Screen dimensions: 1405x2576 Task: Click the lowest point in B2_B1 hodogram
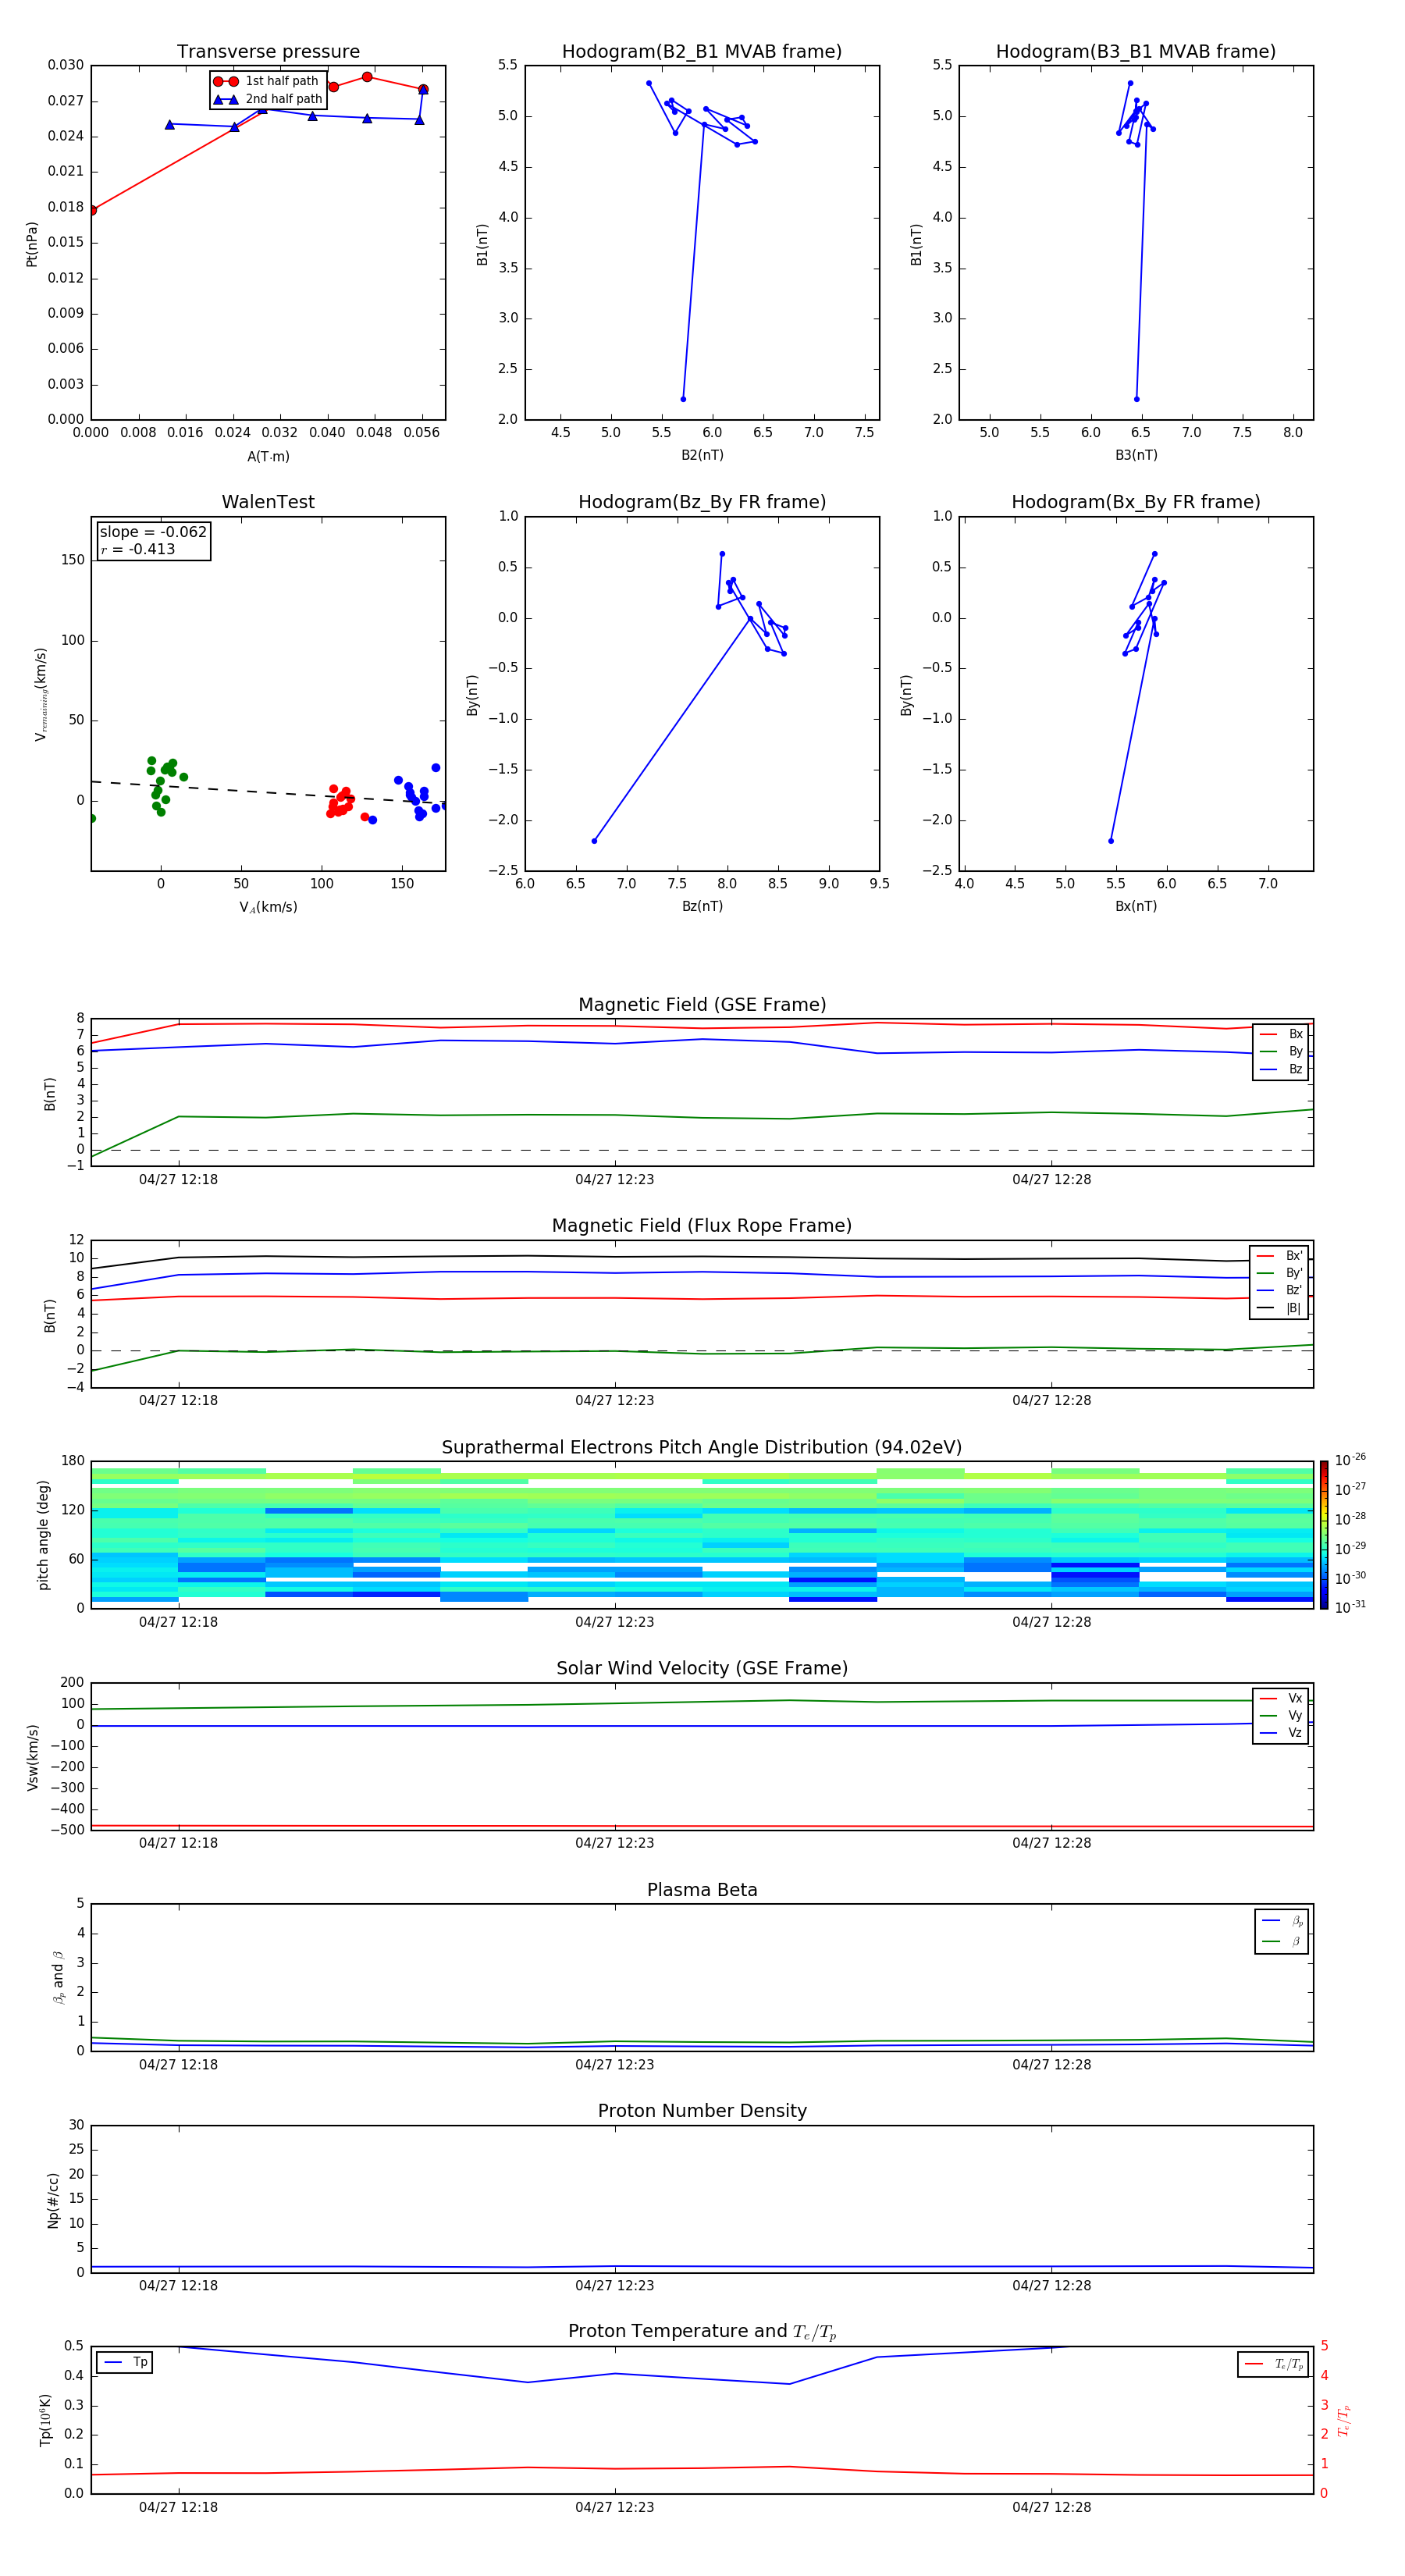point(683,399)
